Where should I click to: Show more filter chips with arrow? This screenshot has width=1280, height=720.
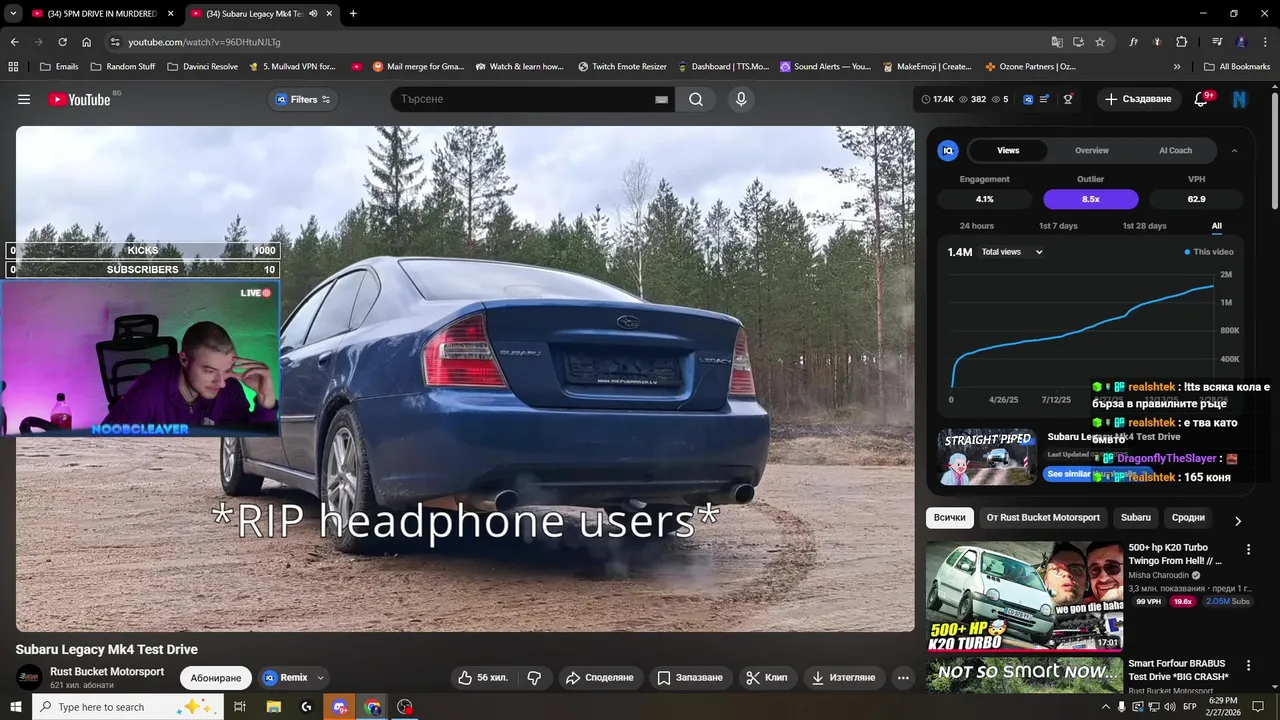click(x=1237, y=521)
